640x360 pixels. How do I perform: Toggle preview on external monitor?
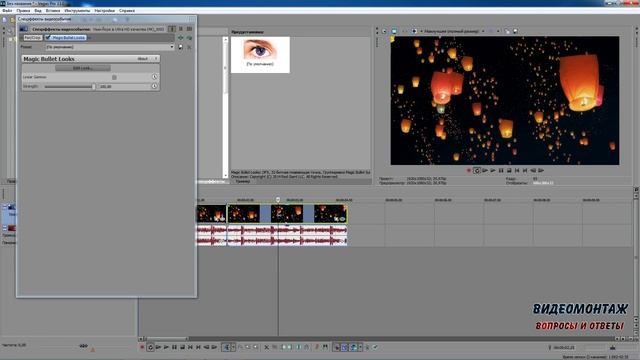click(394, 31)
